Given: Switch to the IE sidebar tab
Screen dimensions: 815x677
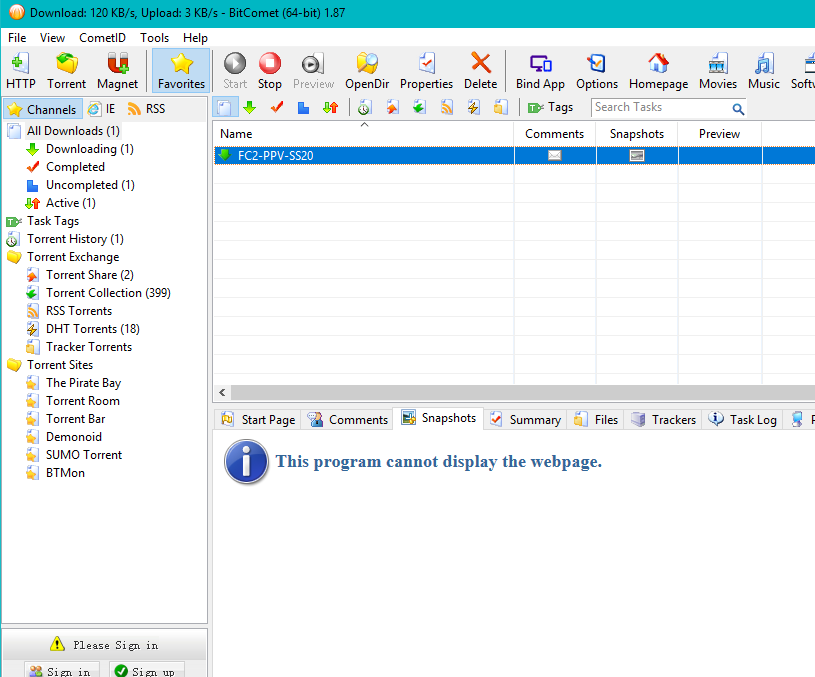Looking at the screenshot, I should 102,109.
